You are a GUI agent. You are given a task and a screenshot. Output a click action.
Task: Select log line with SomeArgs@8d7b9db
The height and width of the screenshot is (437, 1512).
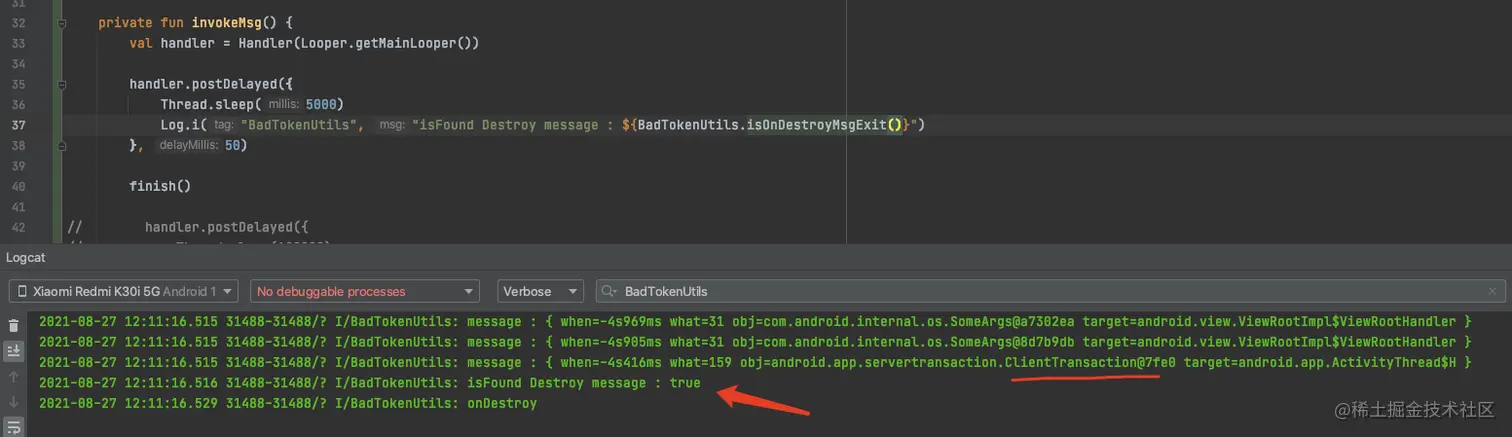[754, 342]
